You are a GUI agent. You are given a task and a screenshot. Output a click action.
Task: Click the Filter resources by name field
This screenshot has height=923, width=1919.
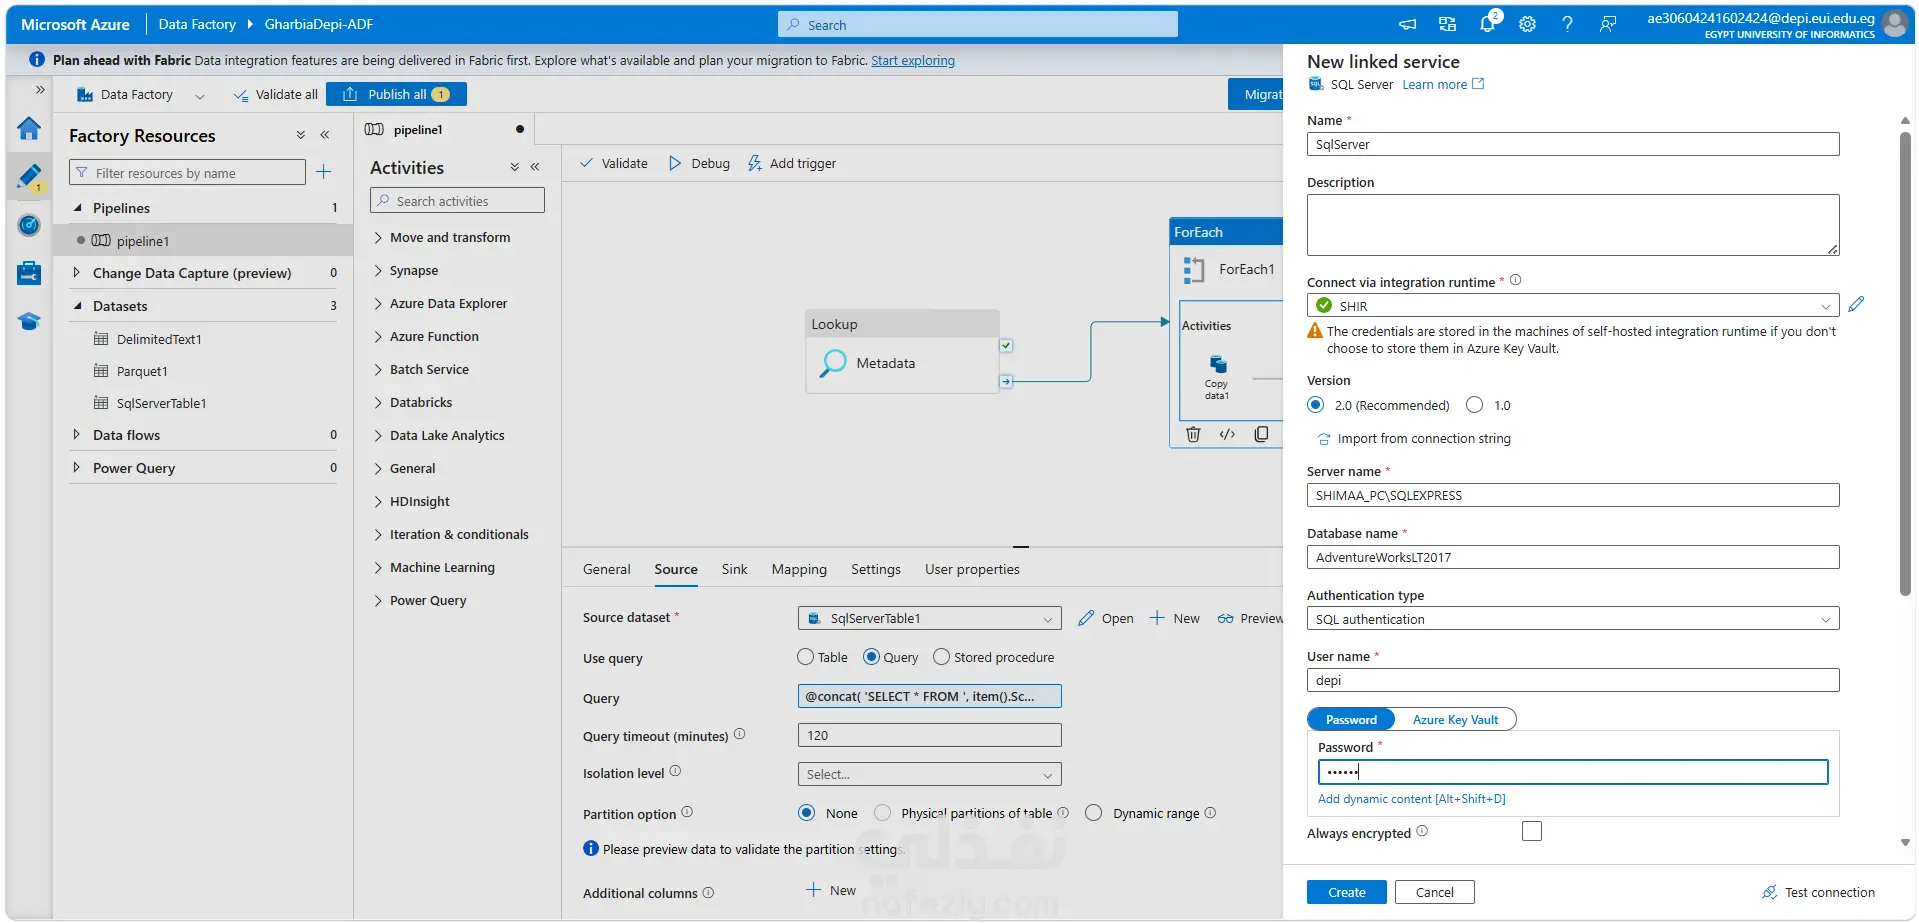coord(187,173)
